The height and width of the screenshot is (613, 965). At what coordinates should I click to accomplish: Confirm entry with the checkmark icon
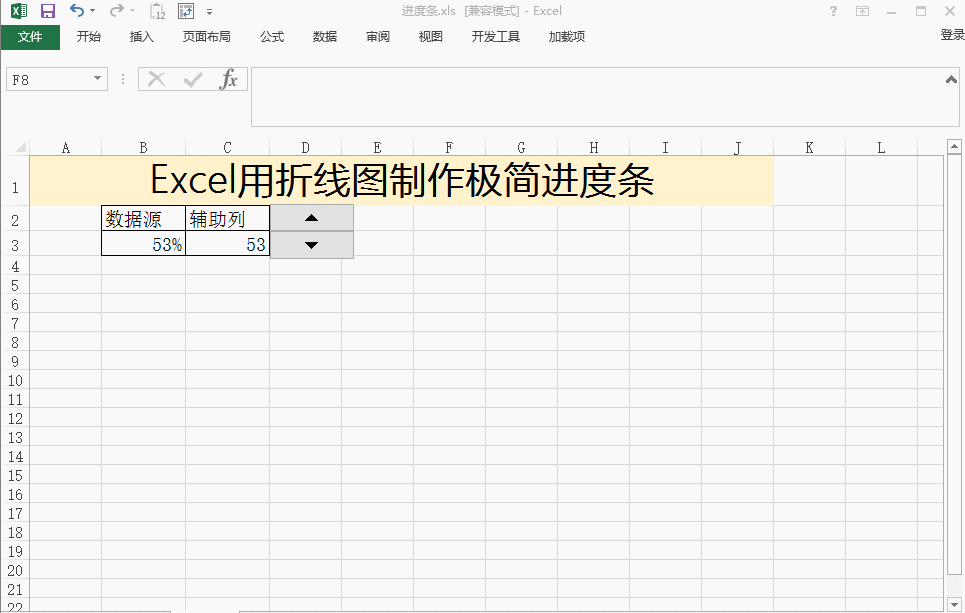(x=192, y=79)
